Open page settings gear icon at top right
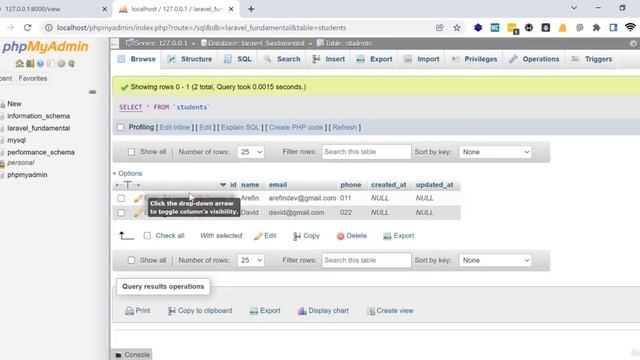640x360 pixels. 633,43
